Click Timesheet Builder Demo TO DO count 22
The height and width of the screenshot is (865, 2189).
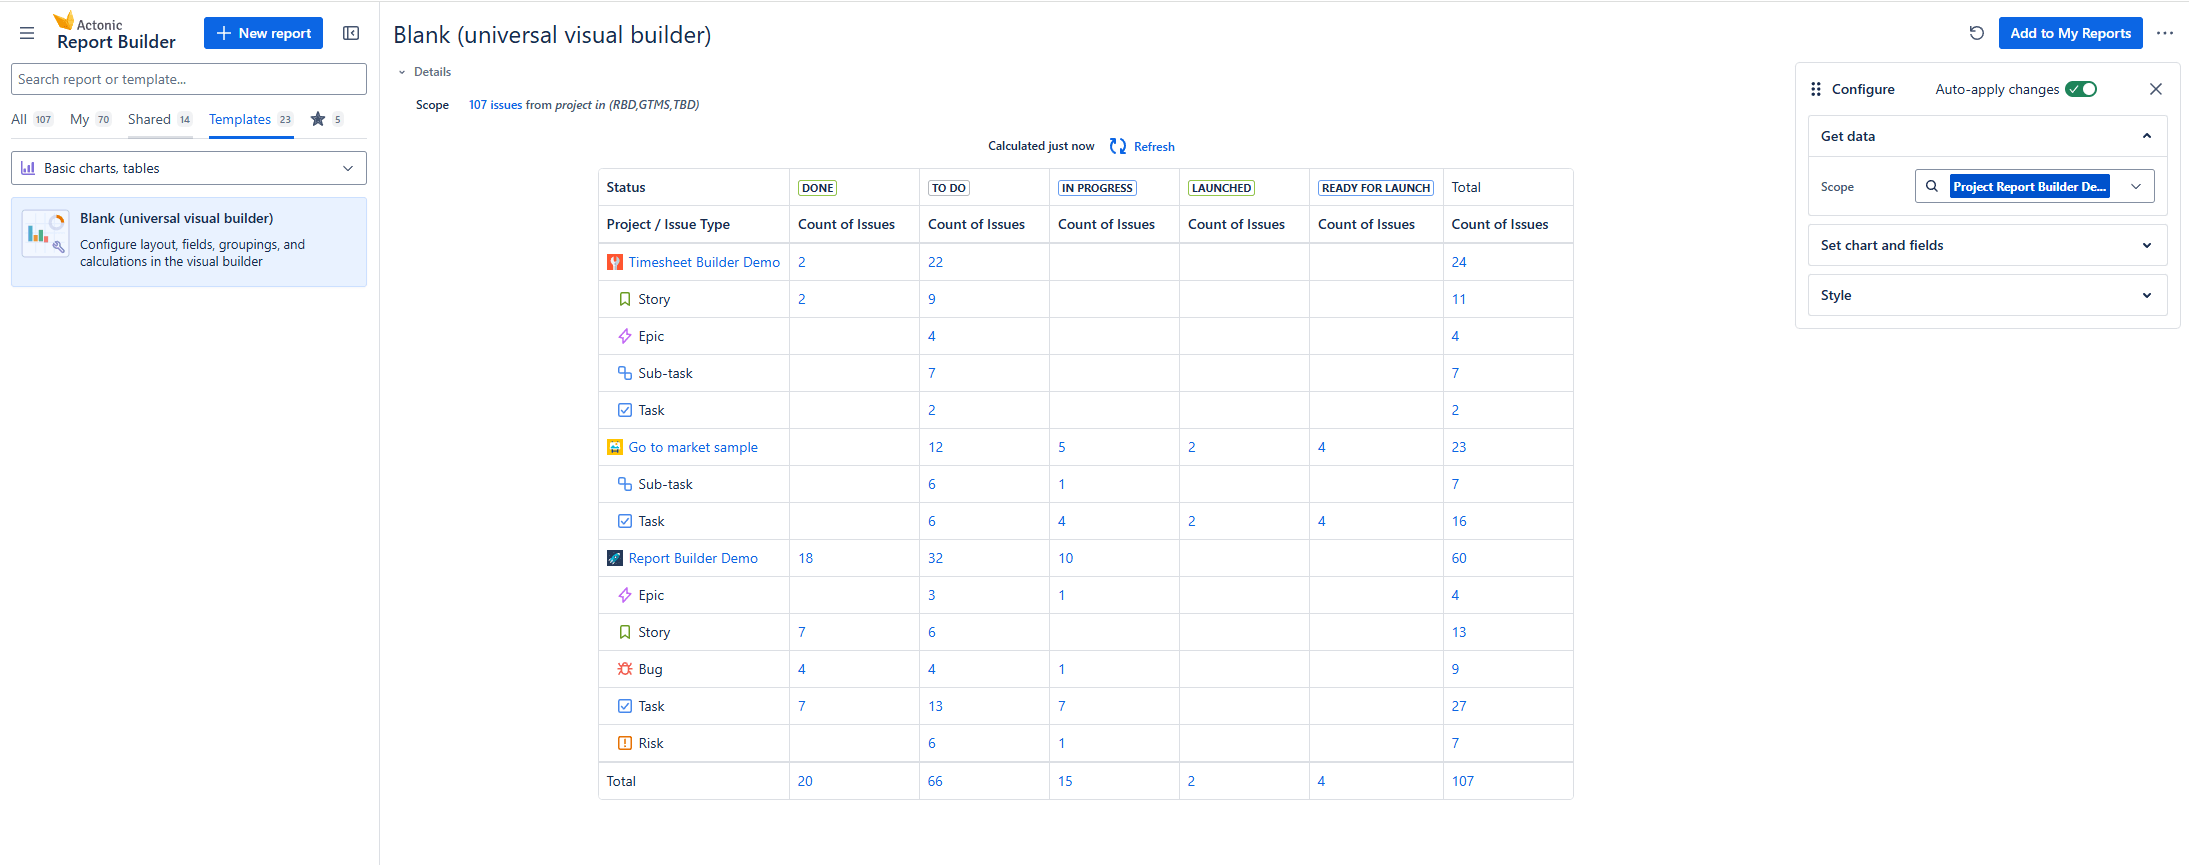pyautogui.click(x=935, y=262)
